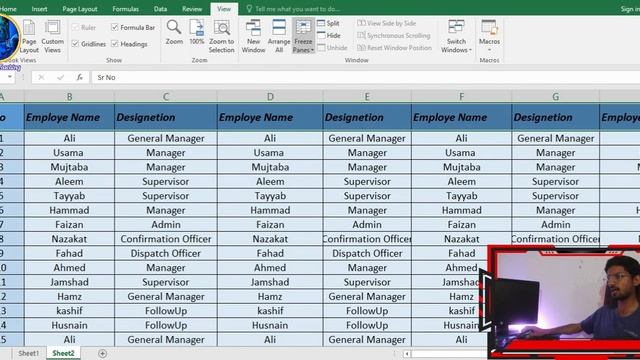Click View Side by Side
640x360 pixels.
(387, 23)
